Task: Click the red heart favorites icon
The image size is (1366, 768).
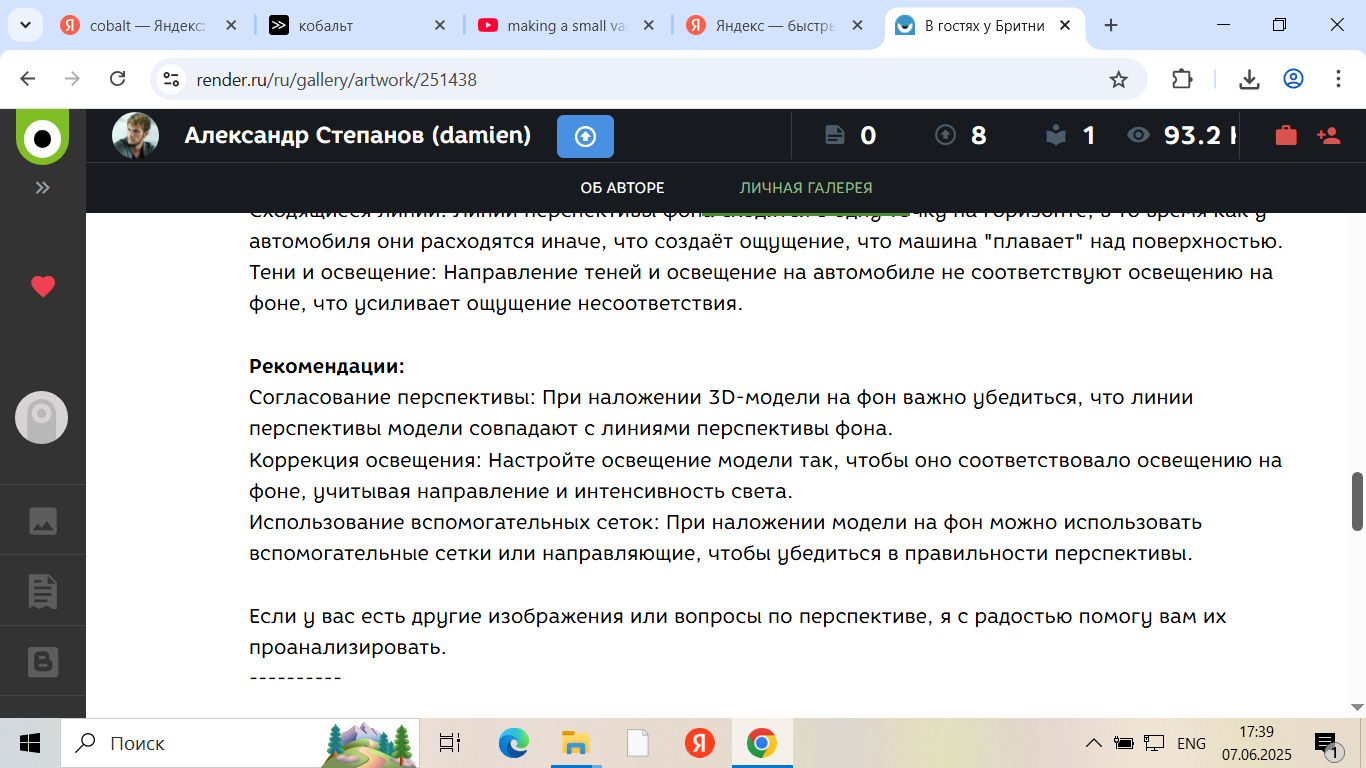Action: tap(42, 287)
